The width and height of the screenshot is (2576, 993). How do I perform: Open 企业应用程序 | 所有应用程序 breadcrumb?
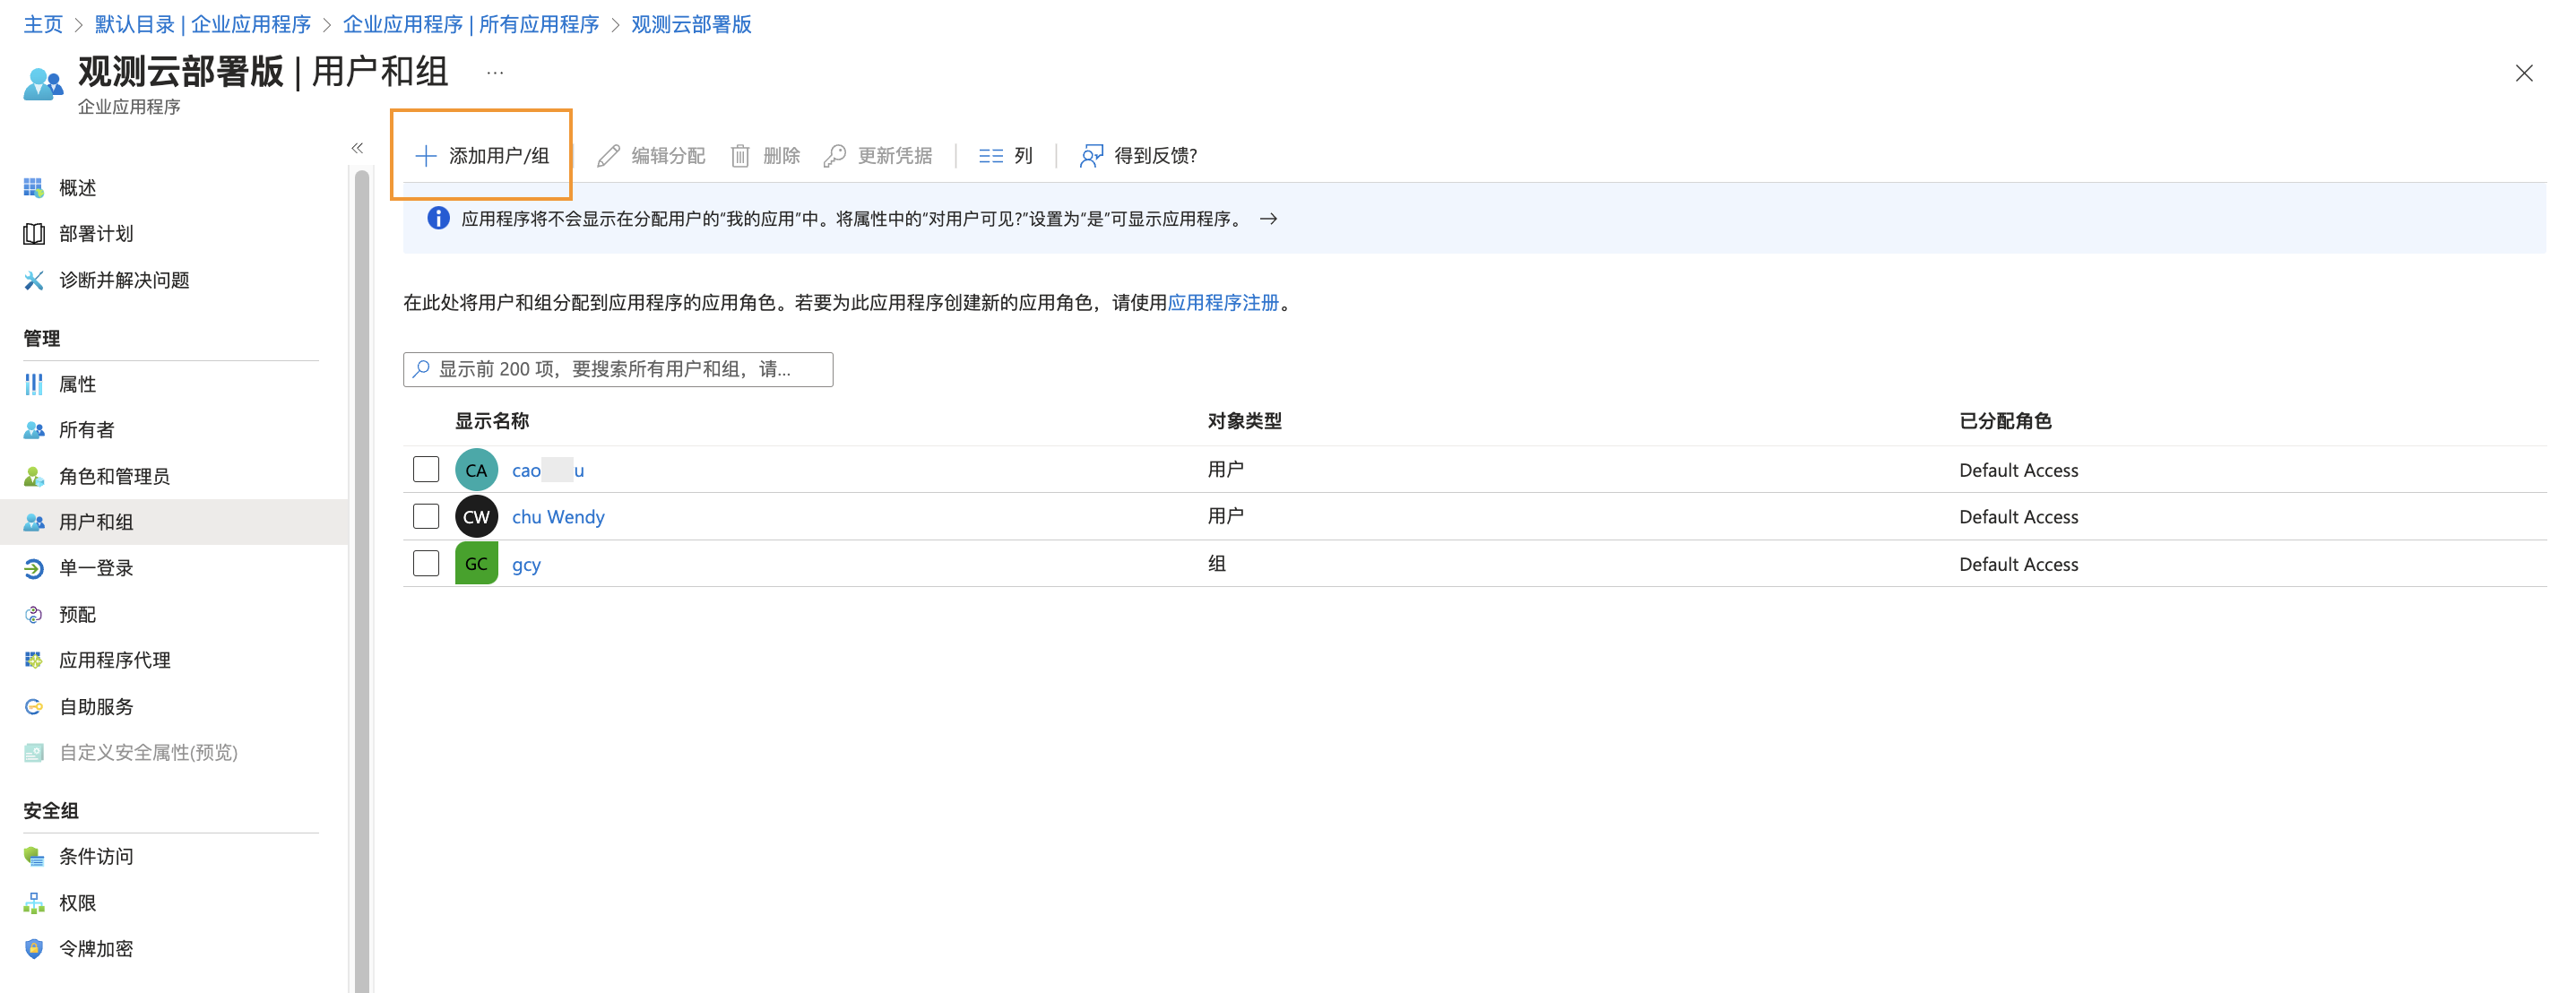click(471, 24)
